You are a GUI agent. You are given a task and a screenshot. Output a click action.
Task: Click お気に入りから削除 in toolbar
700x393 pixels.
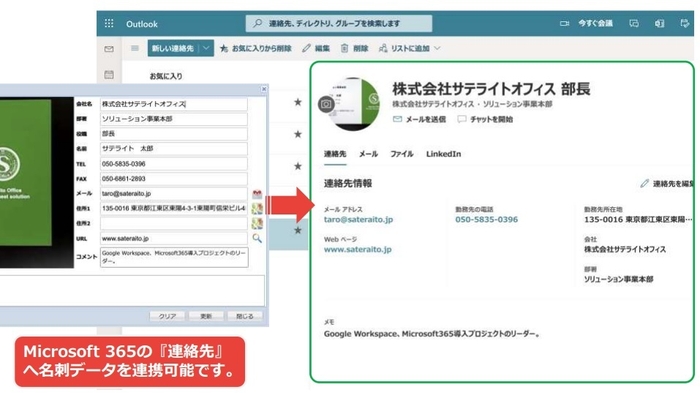point(256,48)
